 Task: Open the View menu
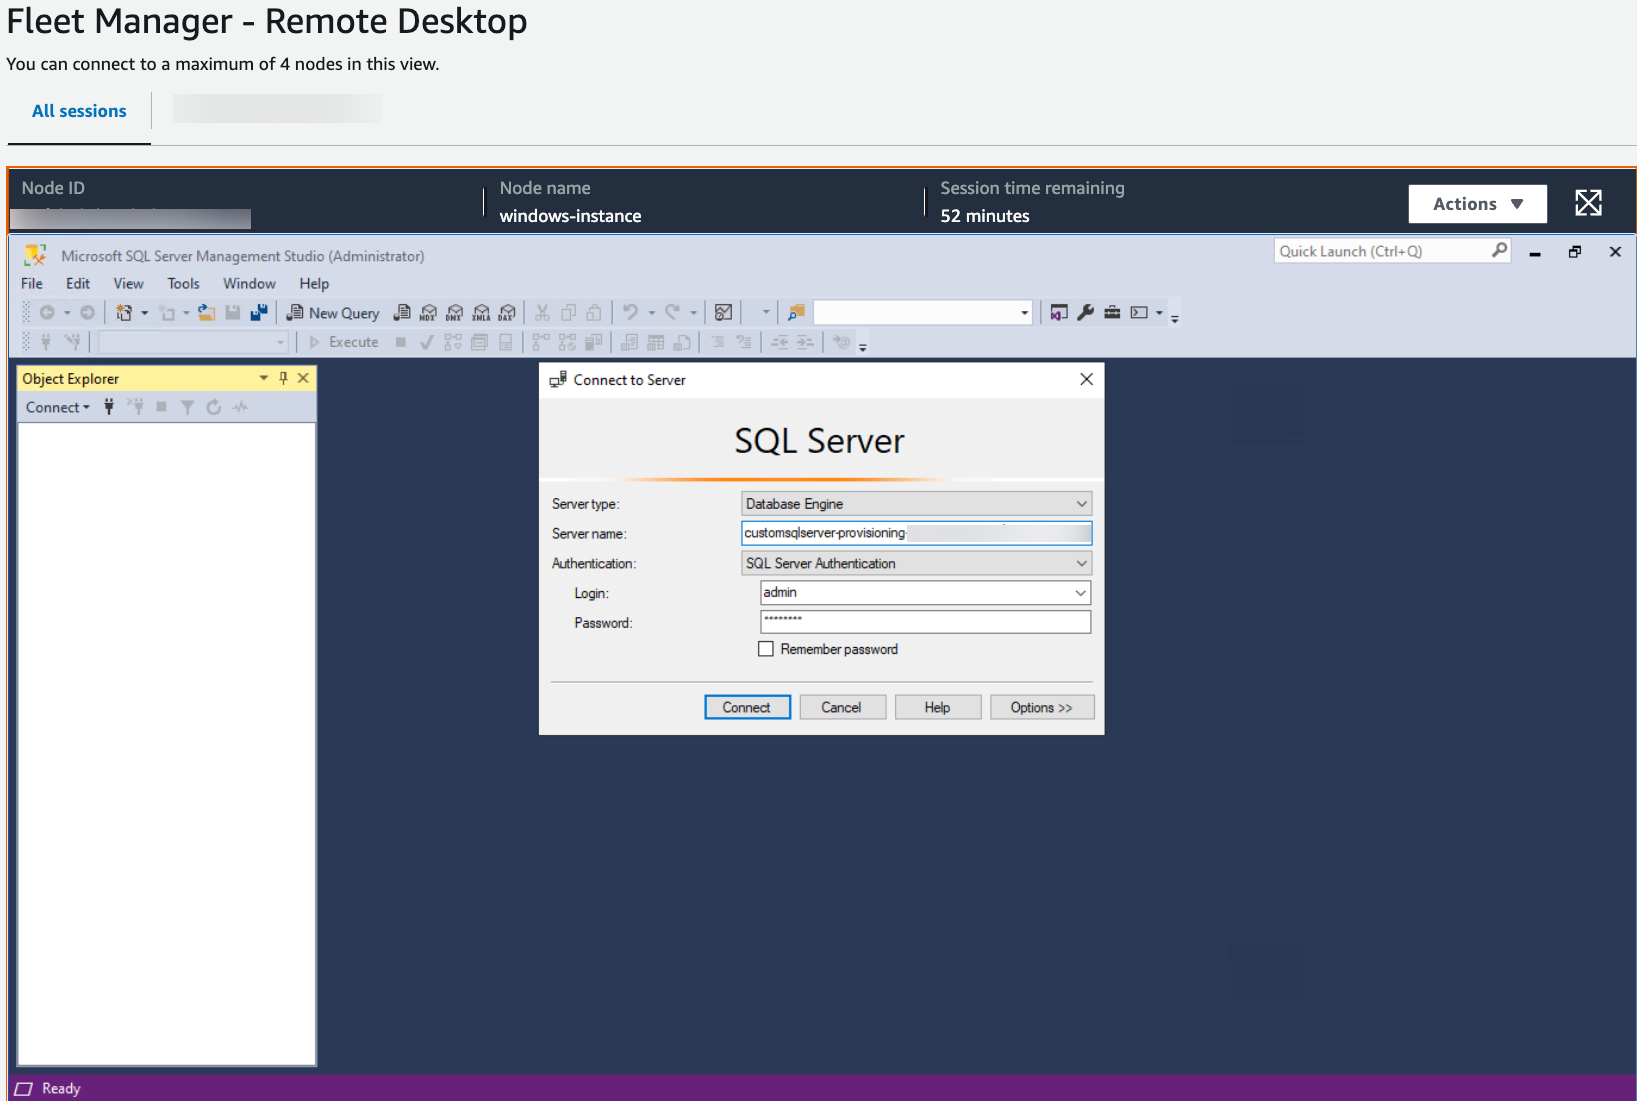(128, 284)
